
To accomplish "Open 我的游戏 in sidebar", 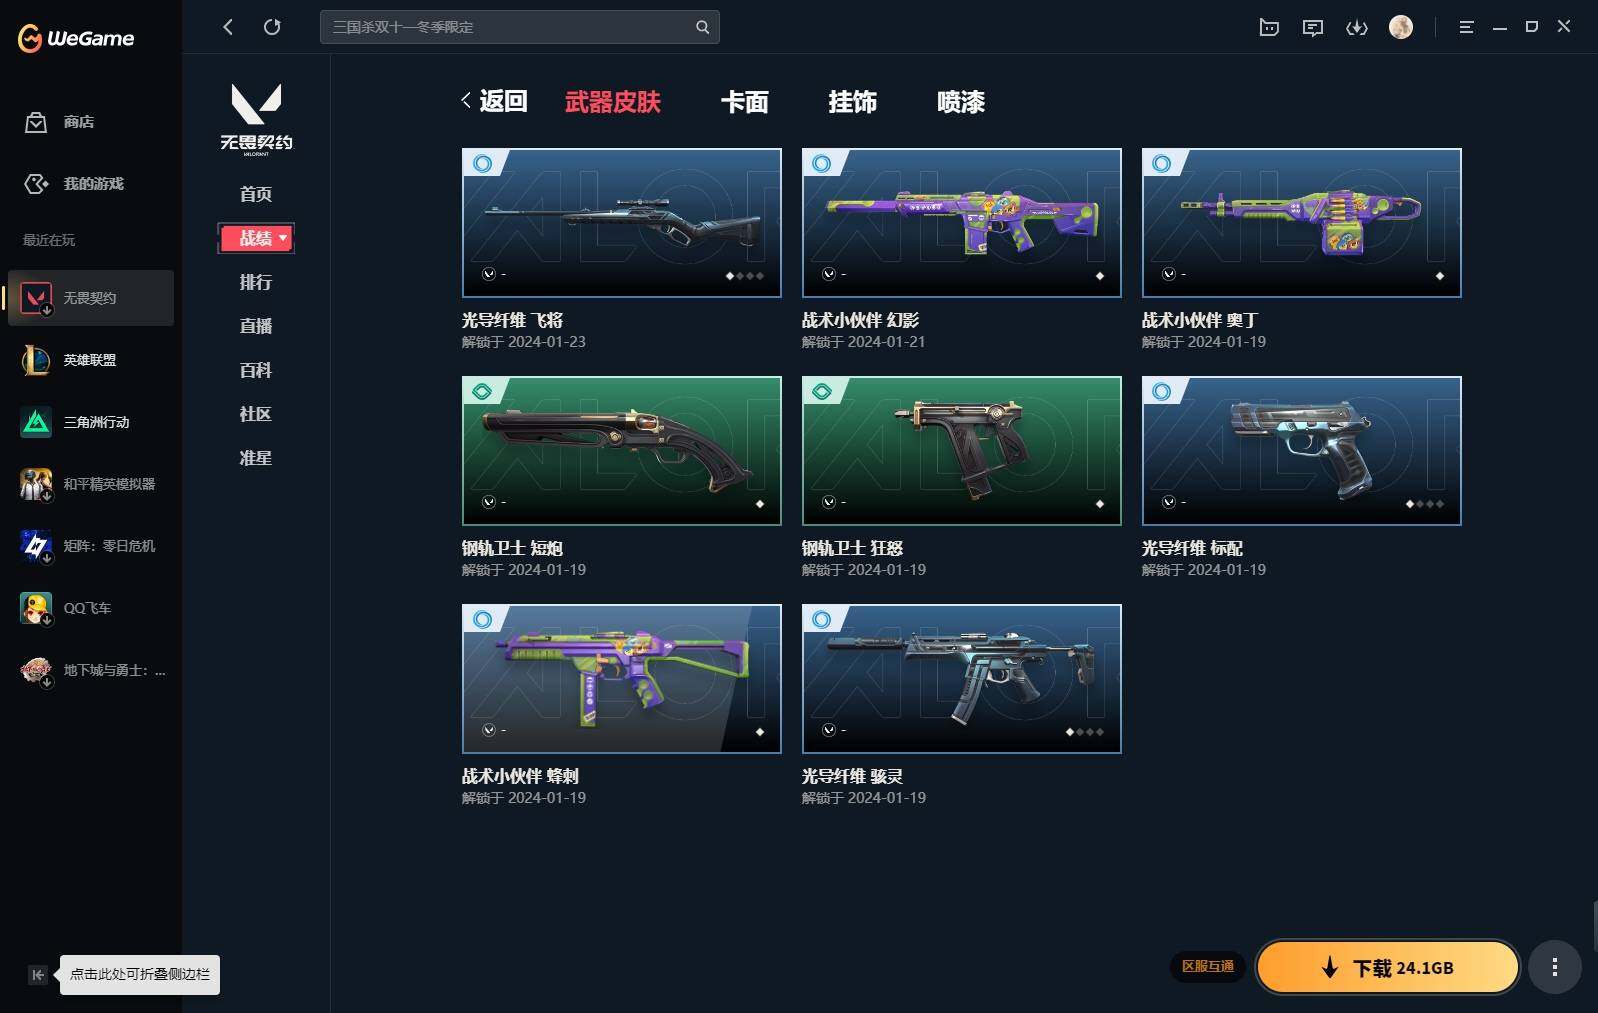I will click(74, 184).
